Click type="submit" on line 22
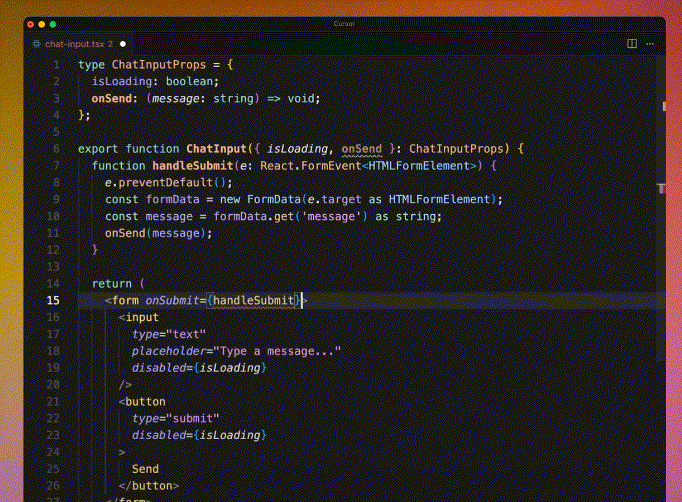 pos(176,419)
